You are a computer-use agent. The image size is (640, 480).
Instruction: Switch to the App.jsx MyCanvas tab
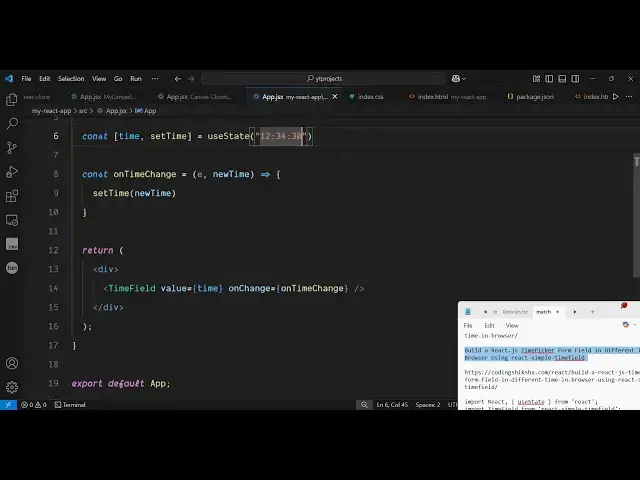(104, 97)
